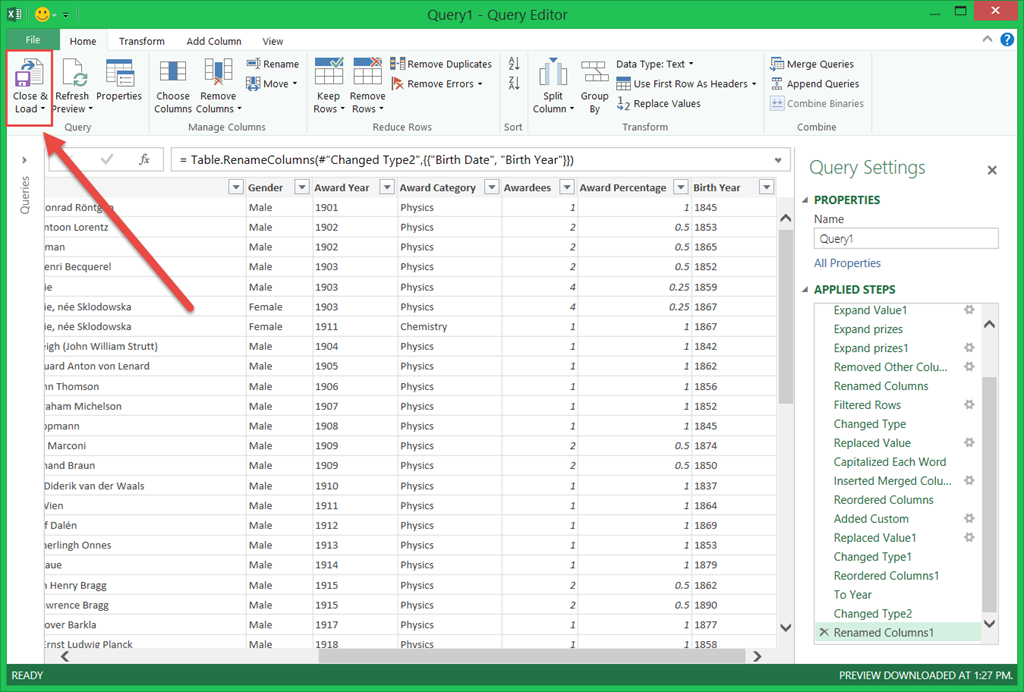Switch to the Transform tab
1024x692 pixels.
coord(142,41)
